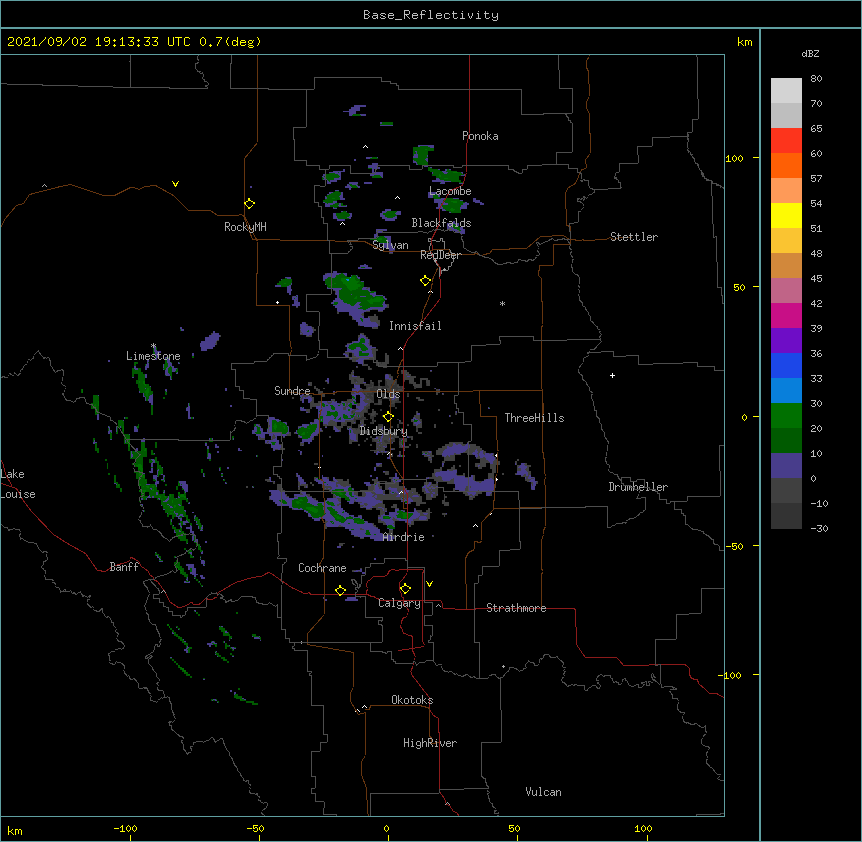Click the Sylvan label
This screenshot has width=862, height=842.
point(390,245)
